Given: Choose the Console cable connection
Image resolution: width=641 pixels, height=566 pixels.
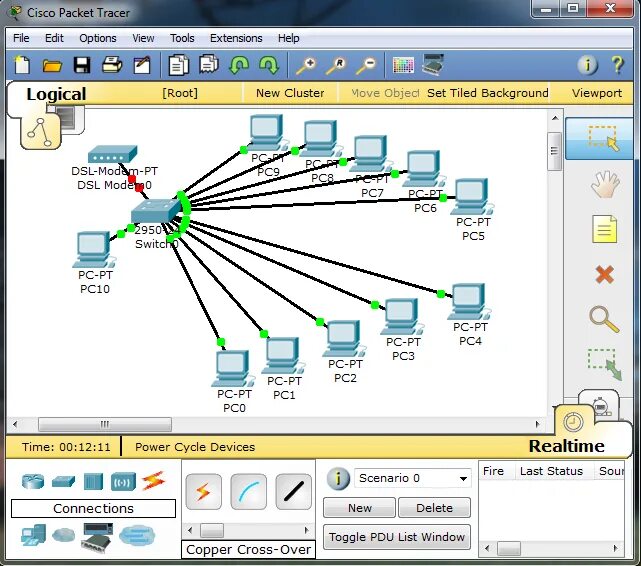Looking at the screenshot, I should (249, 492).
